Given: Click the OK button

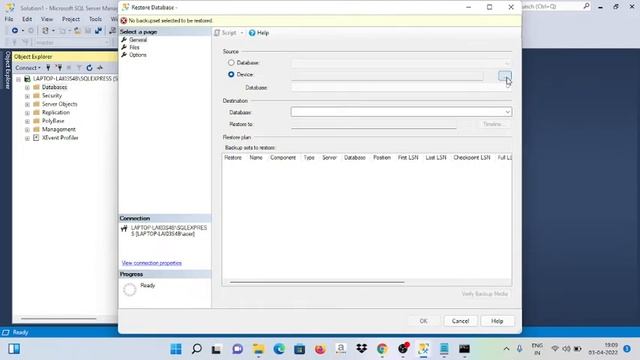Looking at the screenshot, I should (423, 321).
